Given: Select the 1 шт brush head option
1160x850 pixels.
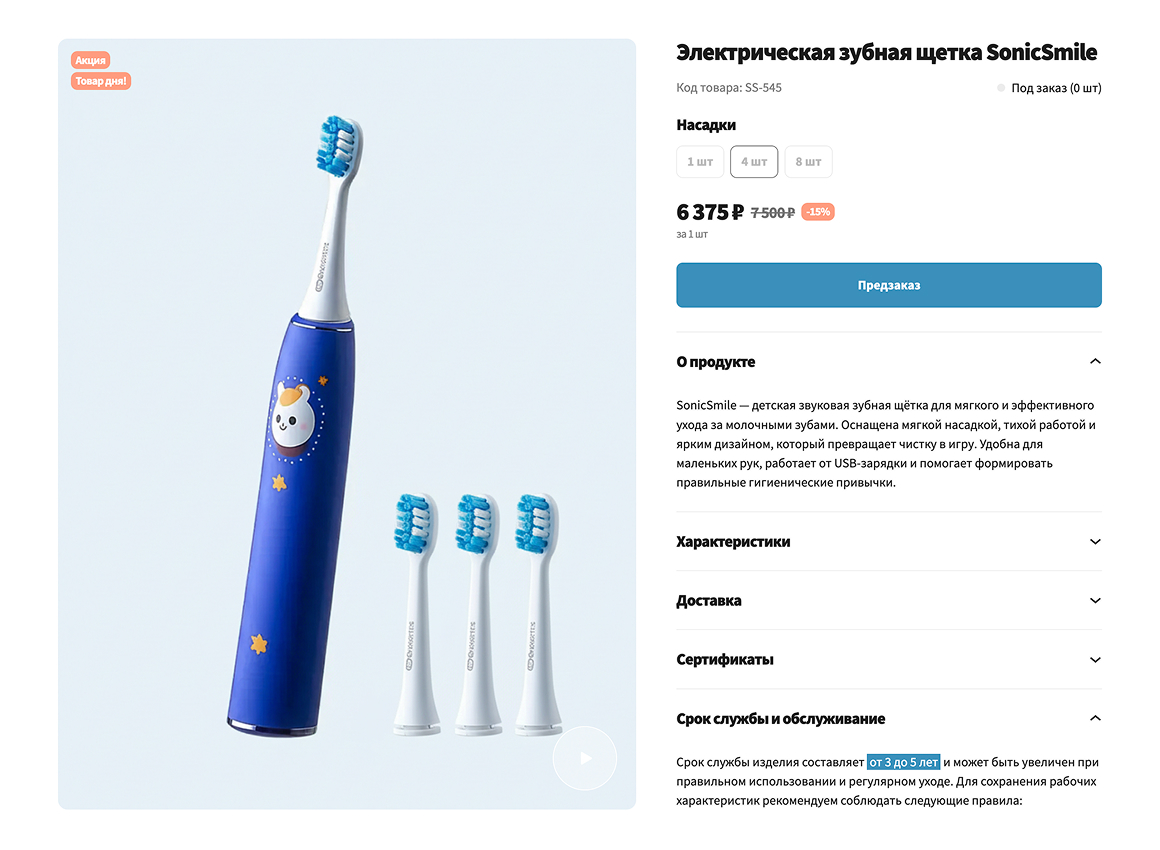Looking at the screenshot, I should point(700,161).
